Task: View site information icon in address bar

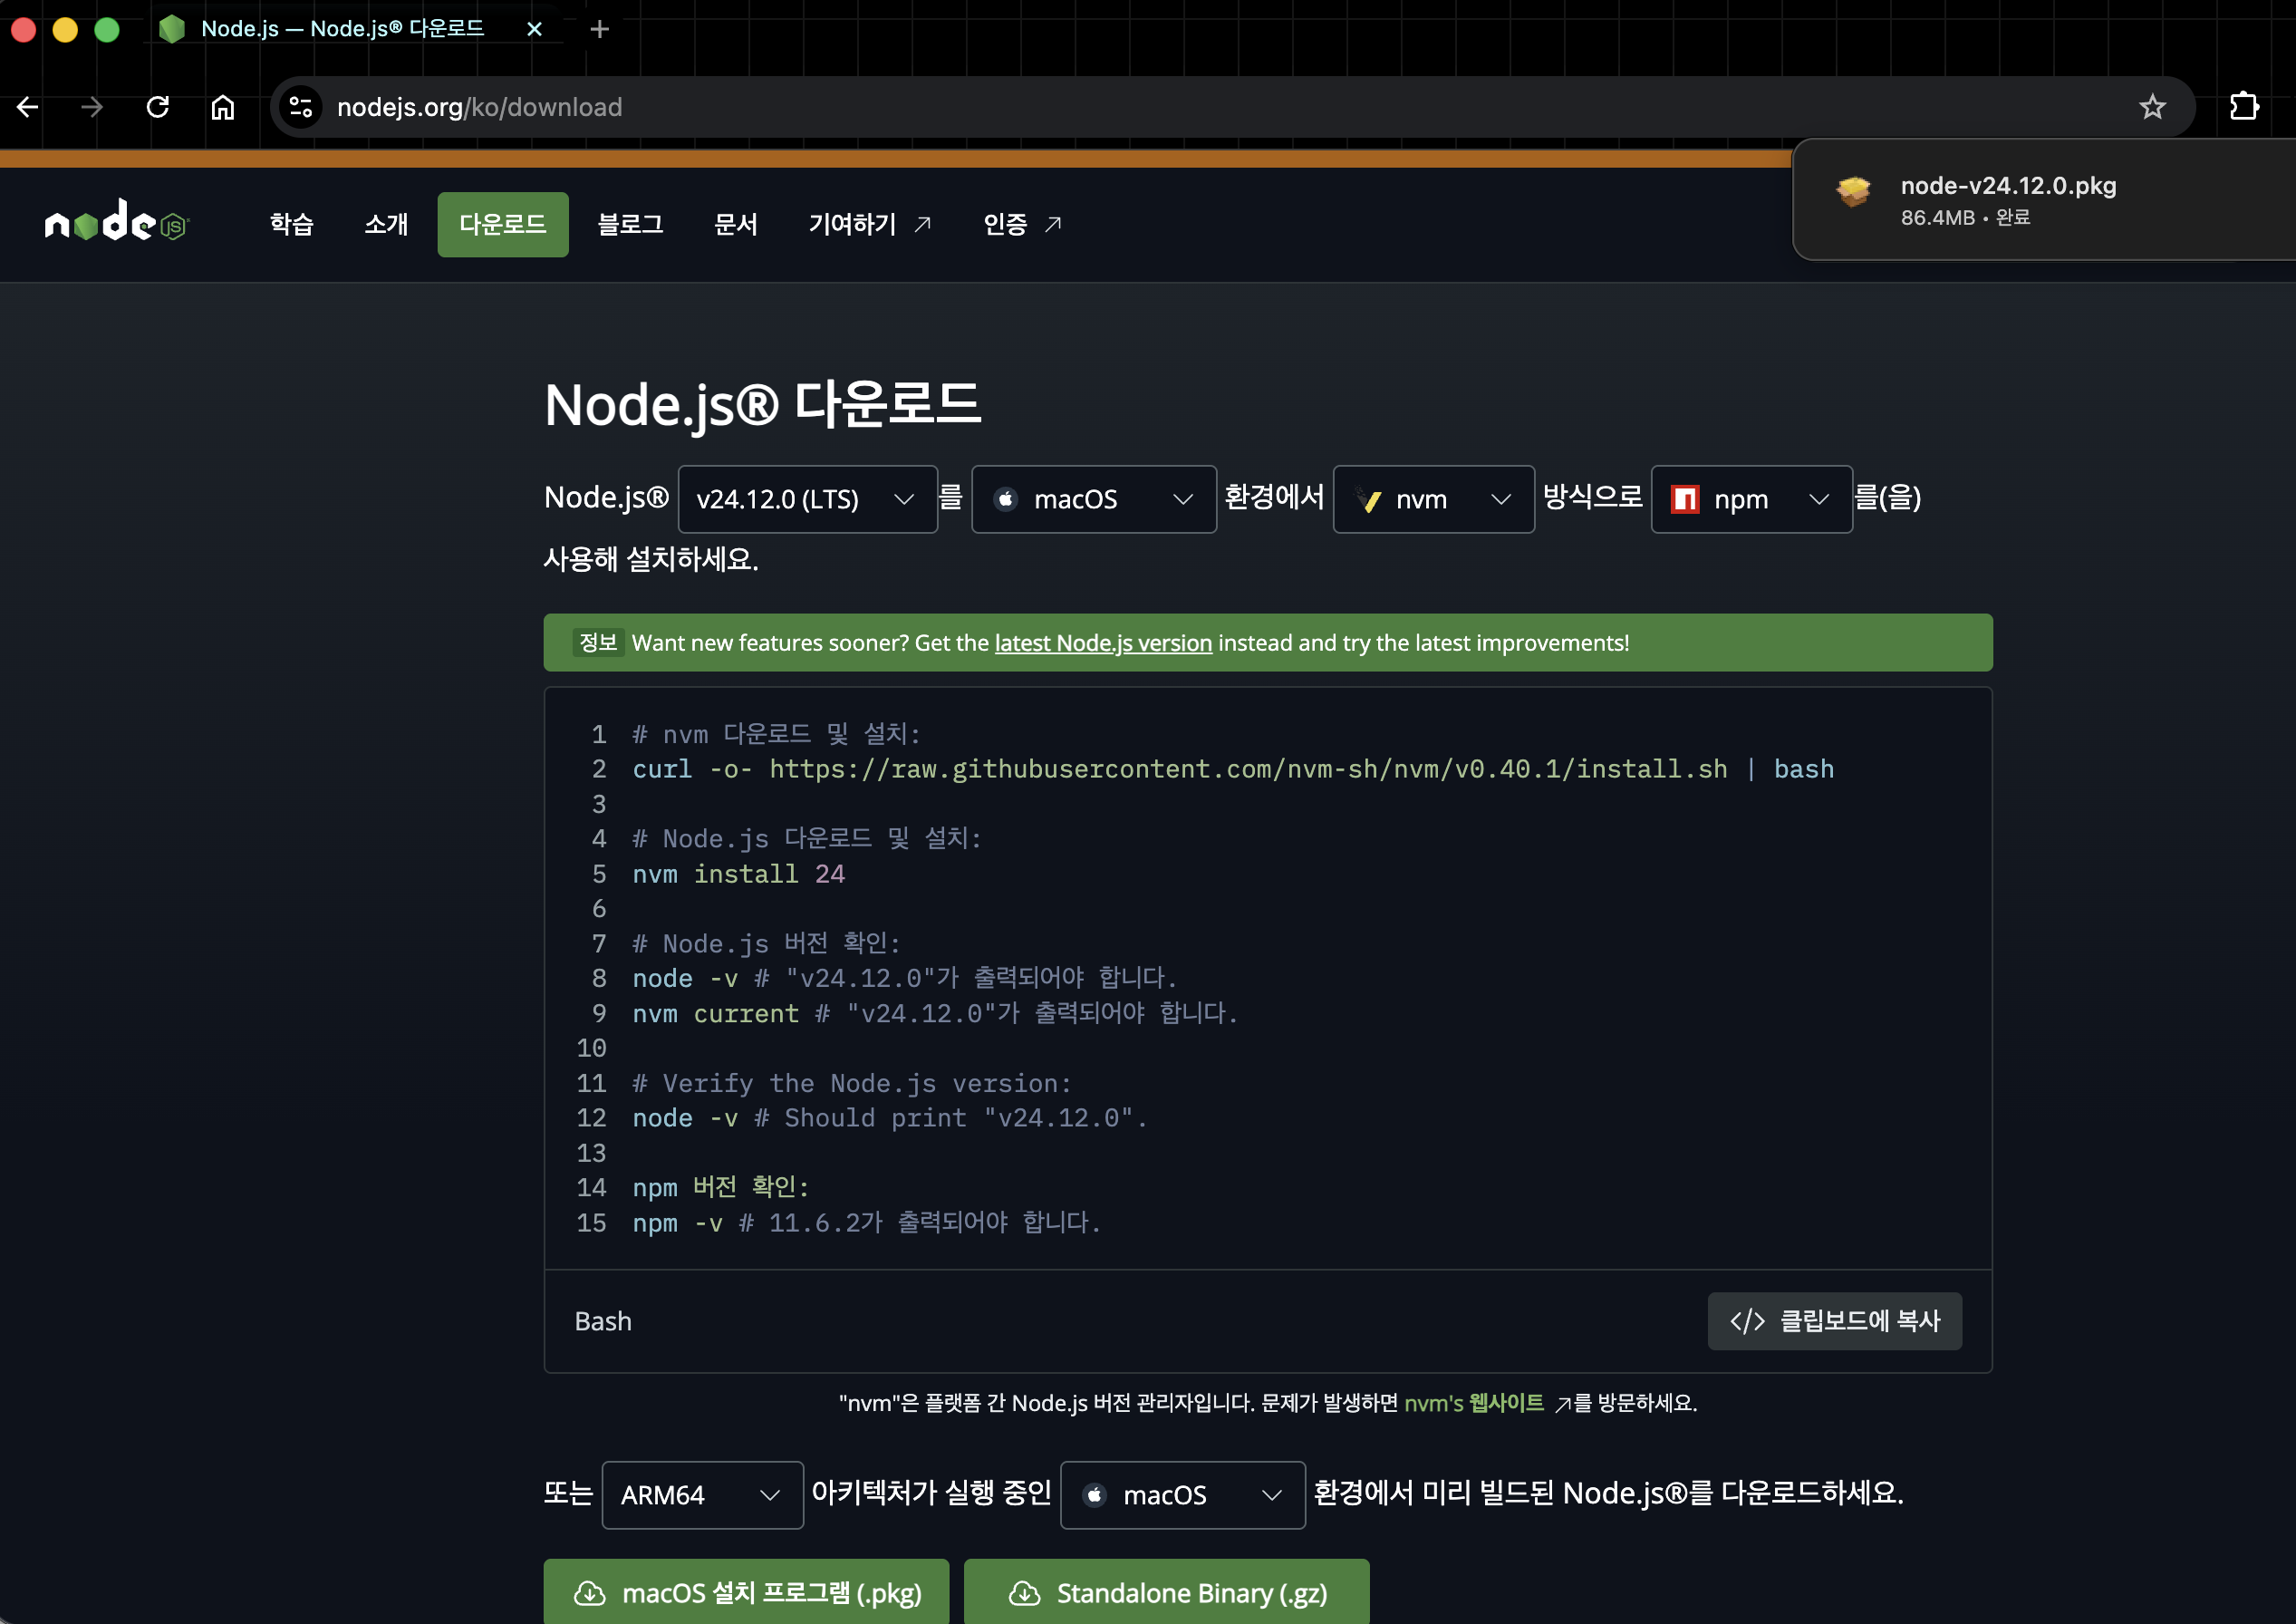Action: coord(300,107)
